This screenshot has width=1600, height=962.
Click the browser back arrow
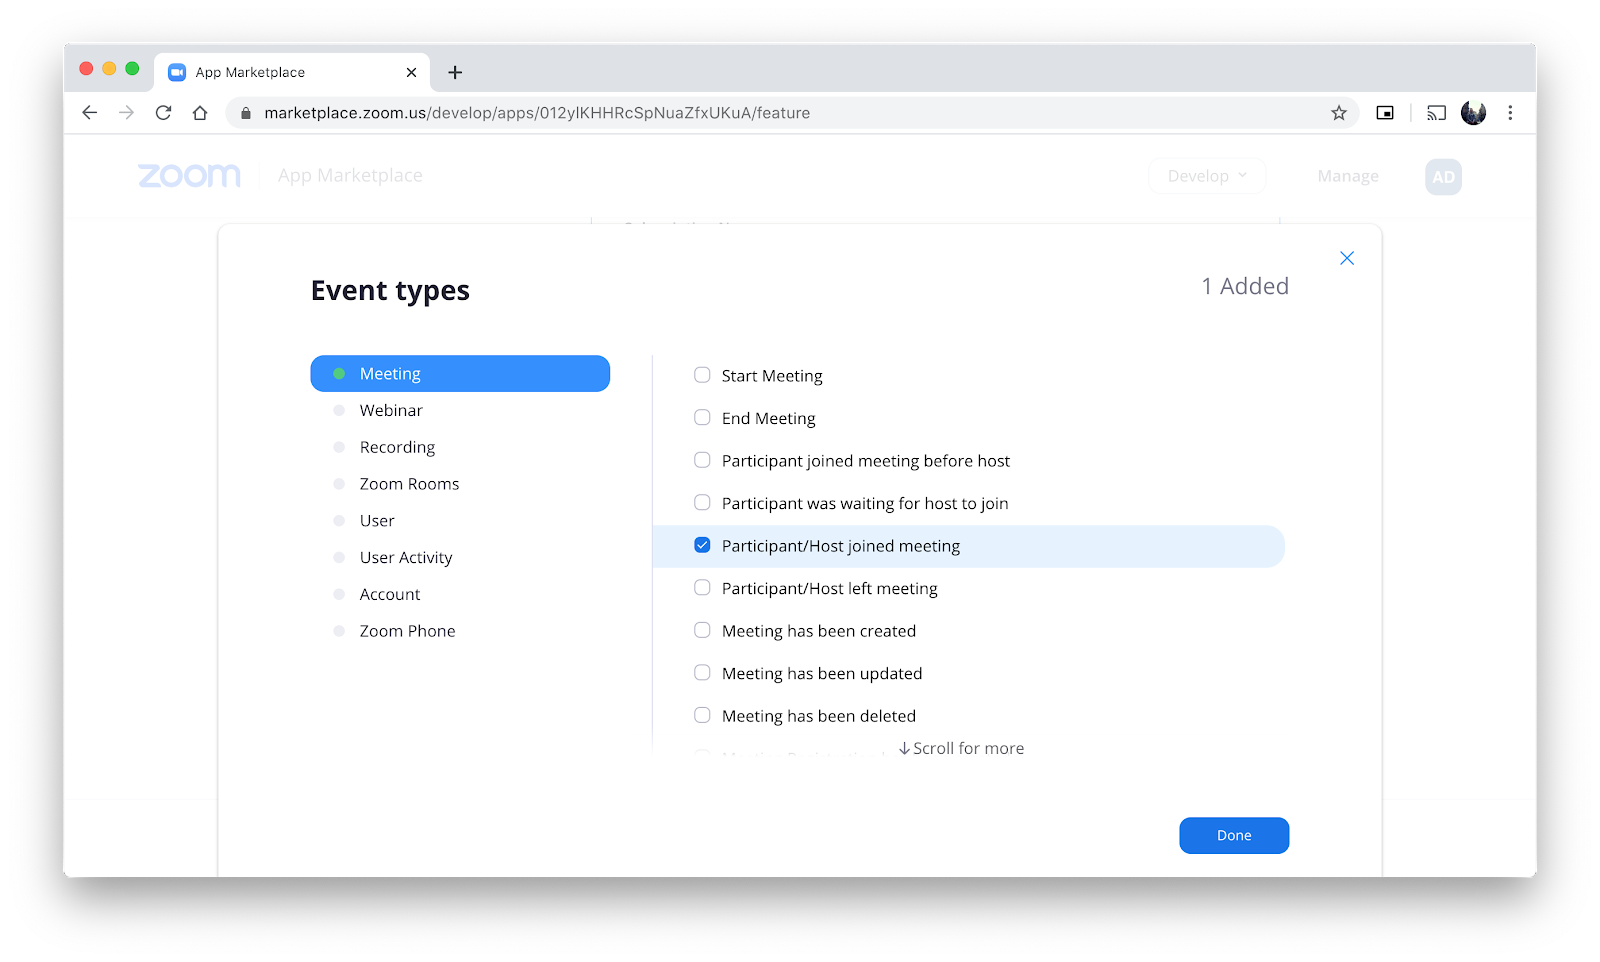coord(89,113)
